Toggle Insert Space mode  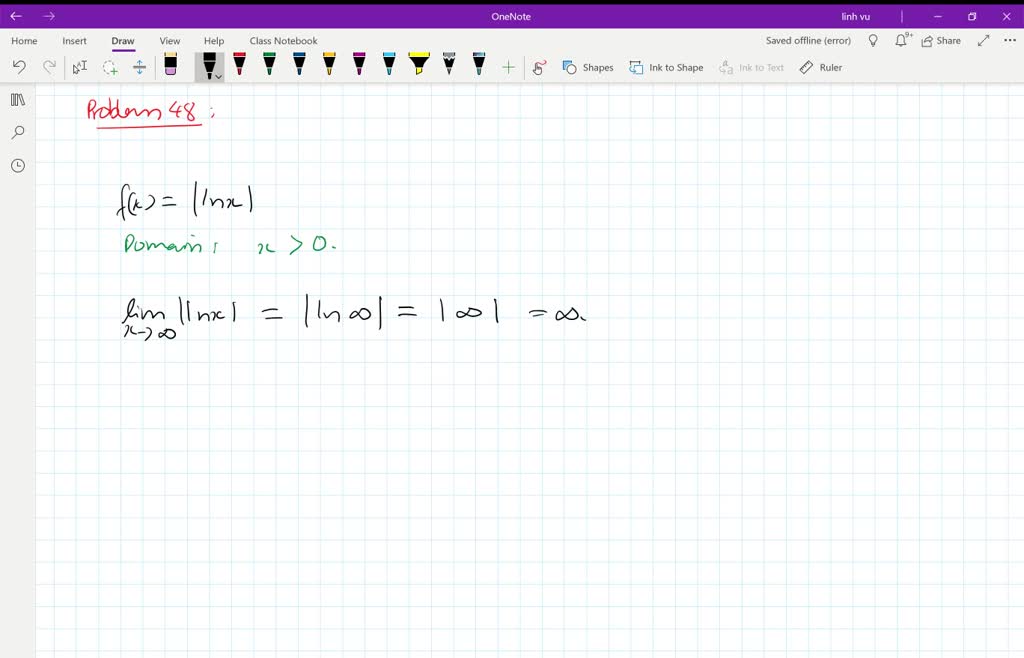pyautogui.click(x=139, y=66)
